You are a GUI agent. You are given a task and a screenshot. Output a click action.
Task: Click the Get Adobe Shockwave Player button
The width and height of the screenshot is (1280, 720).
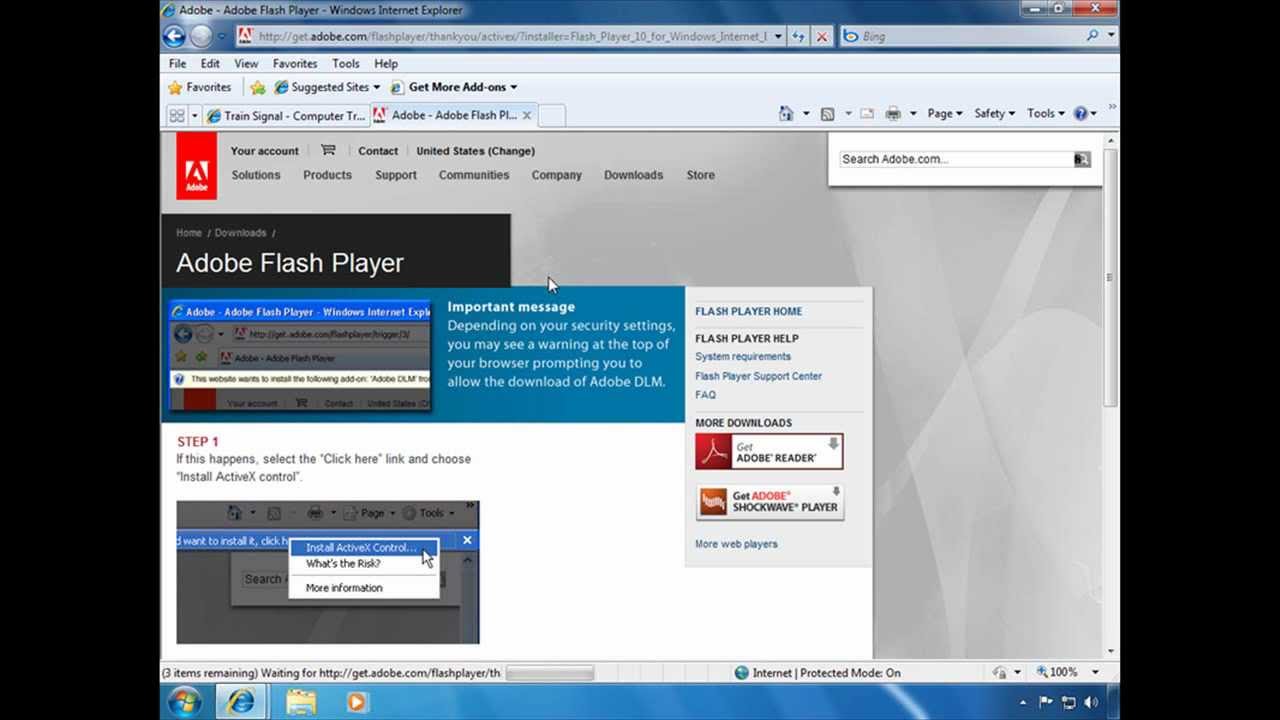click(x=769, y=502)
